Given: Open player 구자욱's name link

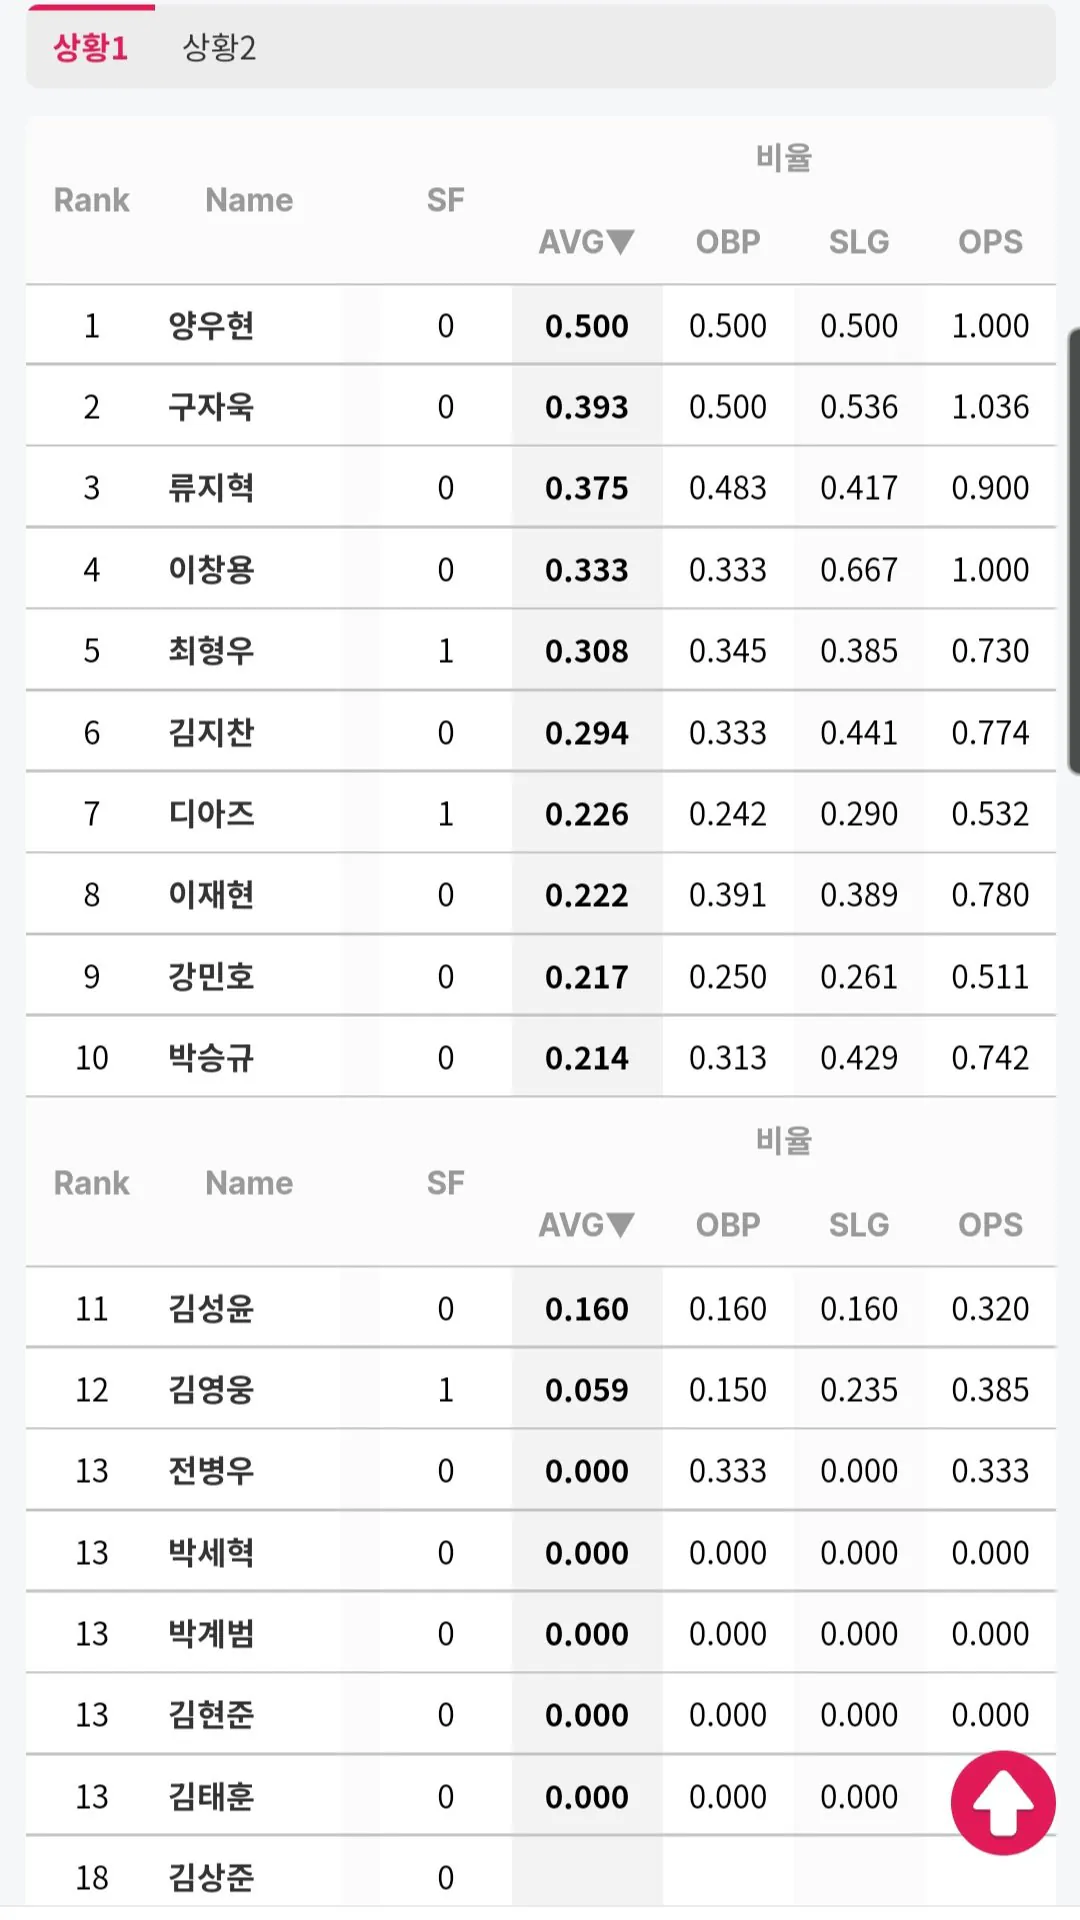Looking at the screenshot, I should pos(211,407).
